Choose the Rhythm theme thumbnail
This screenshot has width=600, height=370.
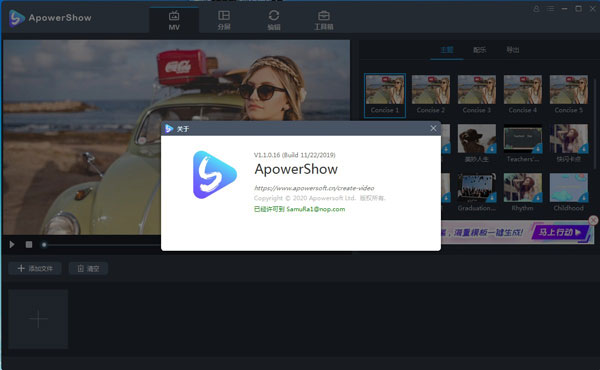(x=522, y=187)
